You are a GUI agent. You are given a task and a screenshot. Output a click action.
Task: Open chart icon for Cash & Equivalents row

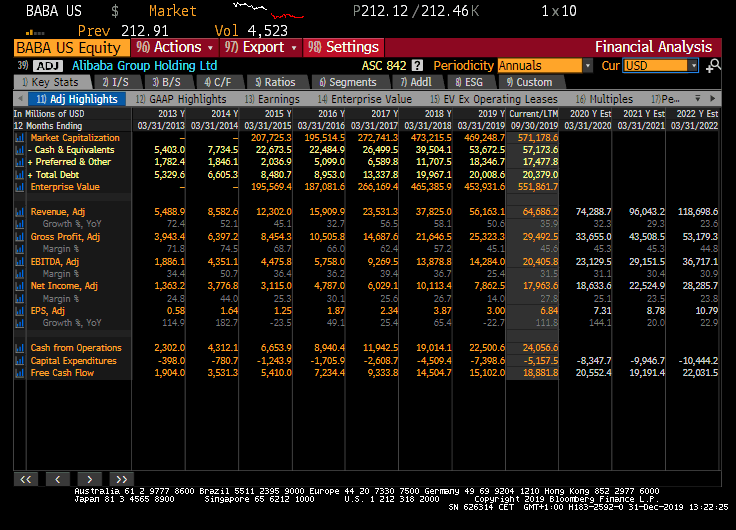point(20,150)
